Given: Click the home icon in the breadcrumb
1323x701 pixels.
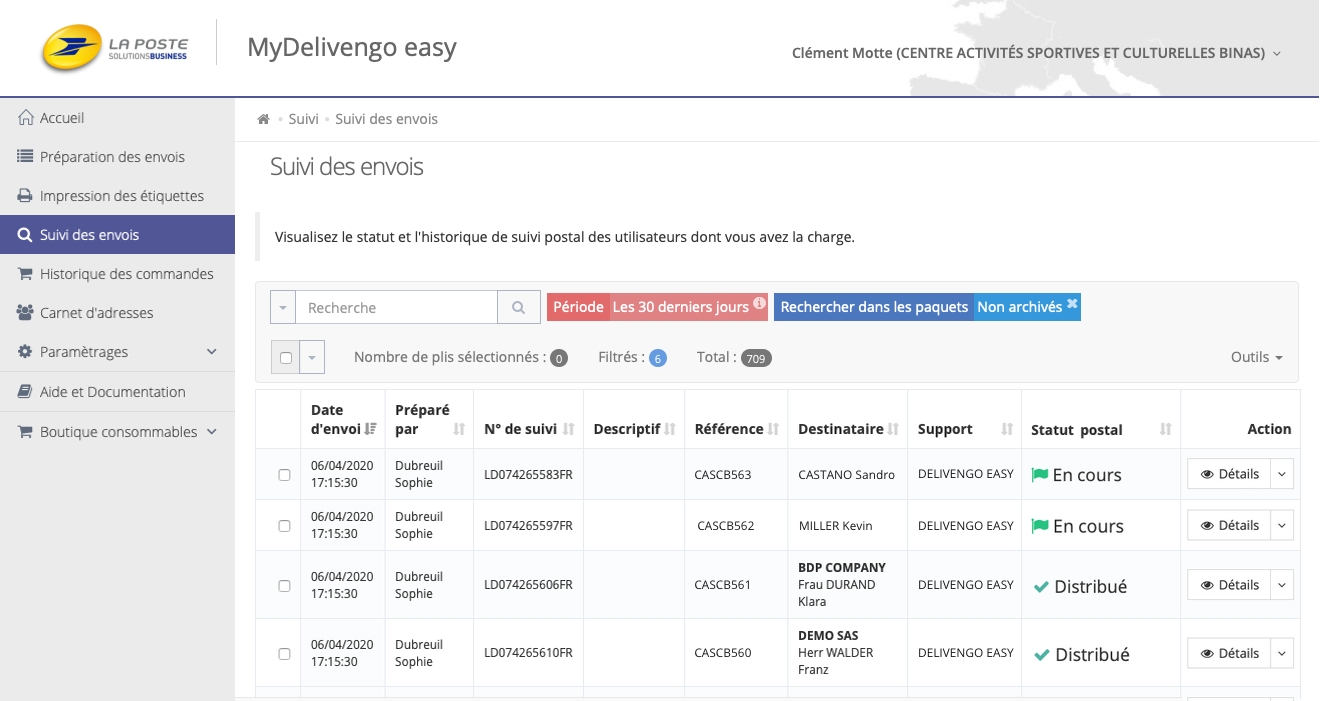Looking at the screenshot, I should 264,119.
